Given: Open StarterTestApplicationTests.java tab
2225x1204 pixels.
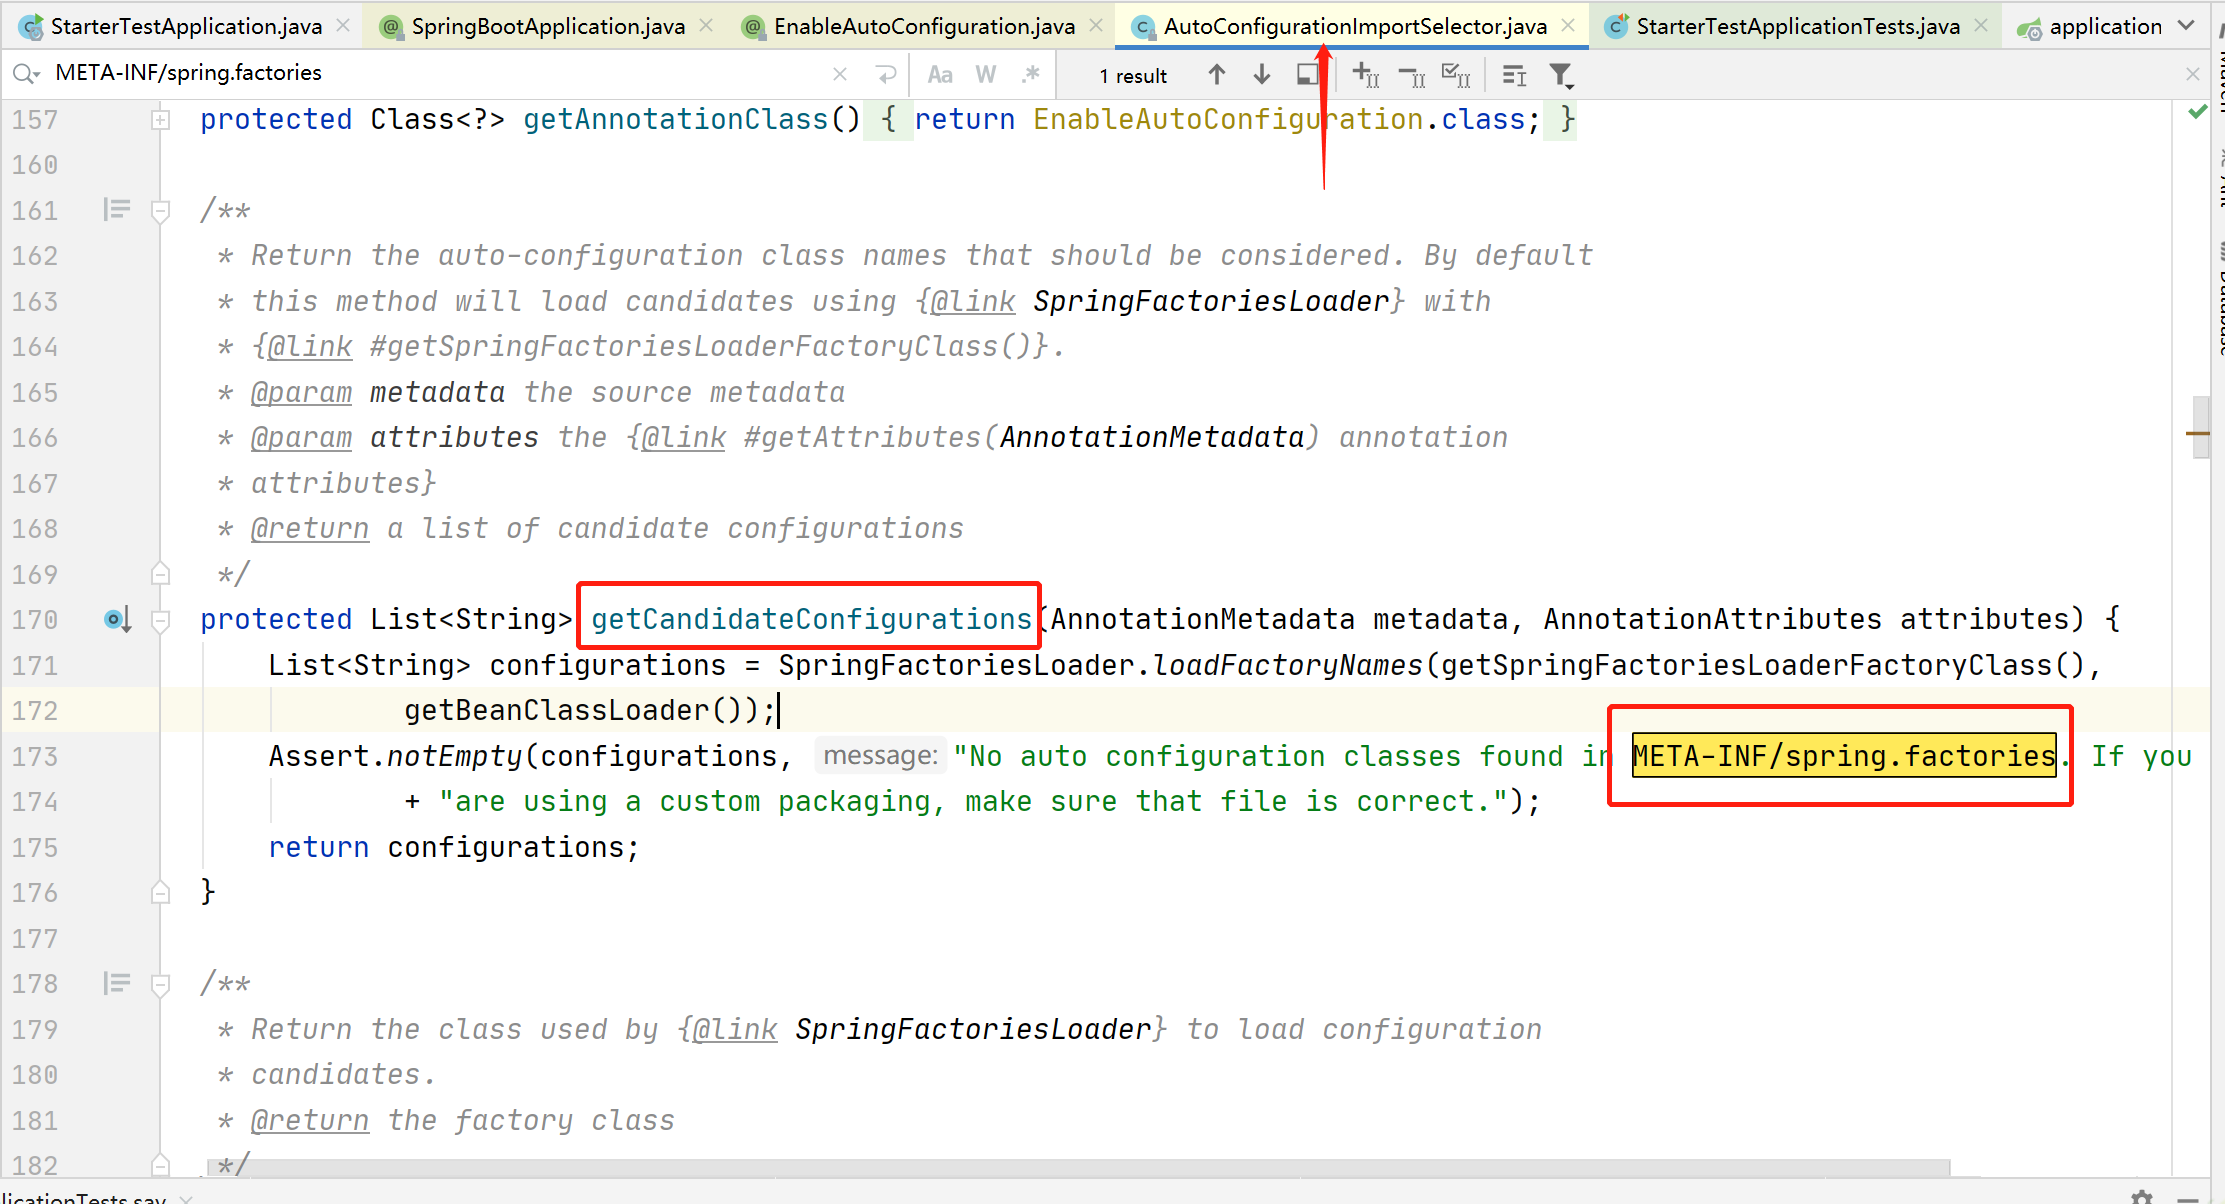Looking at the screenshot, I should tap(1797, 26).
